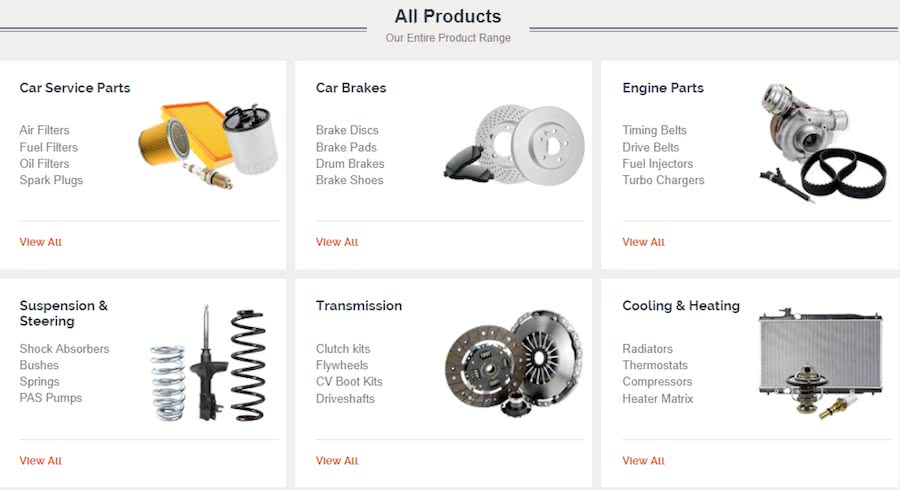900x490 pixels.
Task: Click the radiator cooling product image
Action: pyautogui.click(x=820, y=364)
